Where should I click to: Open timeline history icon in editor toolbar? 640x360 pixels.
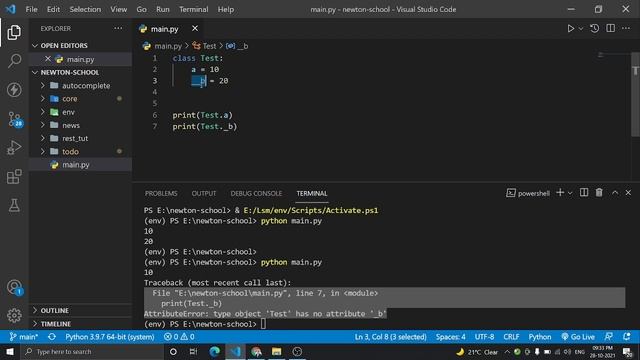tap(595, 28)
